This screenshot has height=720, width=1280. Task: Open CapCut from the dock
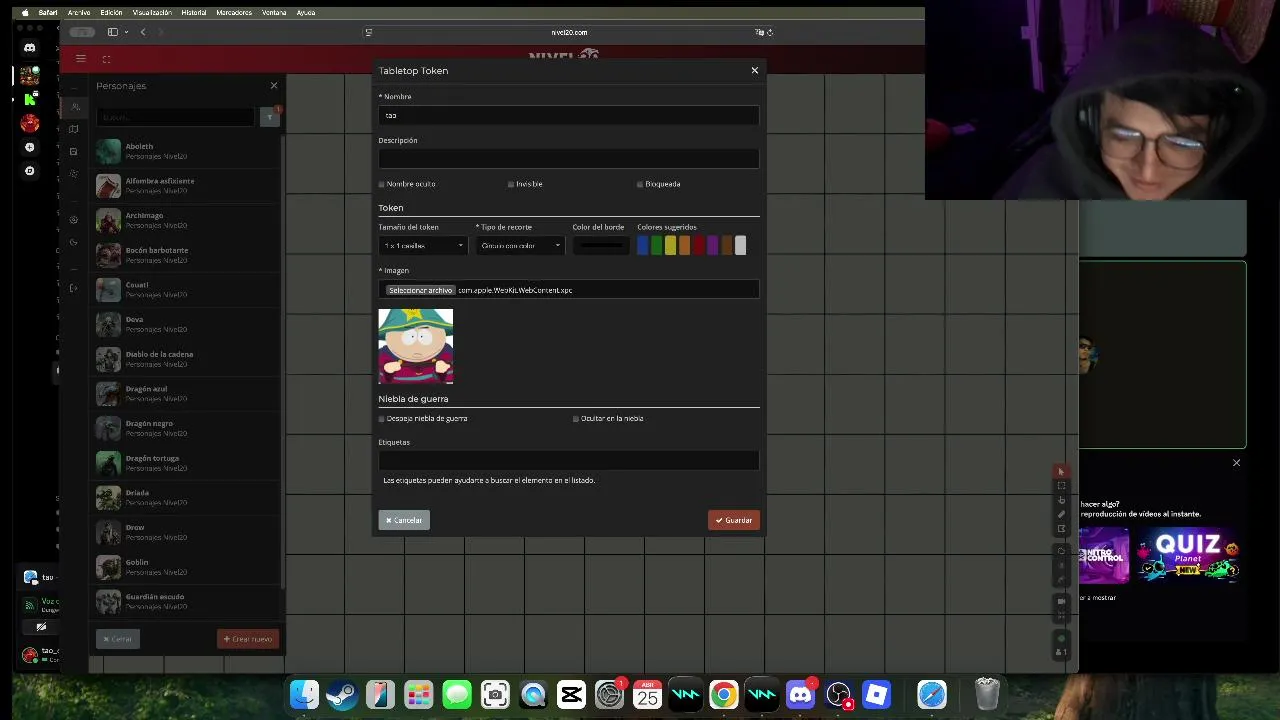click(x=571, y=694)
